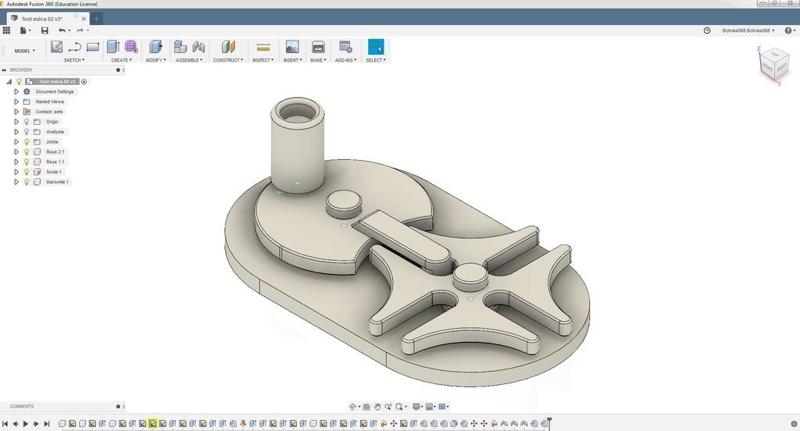Open the MODEL workspace dropdown

point(24,51)
